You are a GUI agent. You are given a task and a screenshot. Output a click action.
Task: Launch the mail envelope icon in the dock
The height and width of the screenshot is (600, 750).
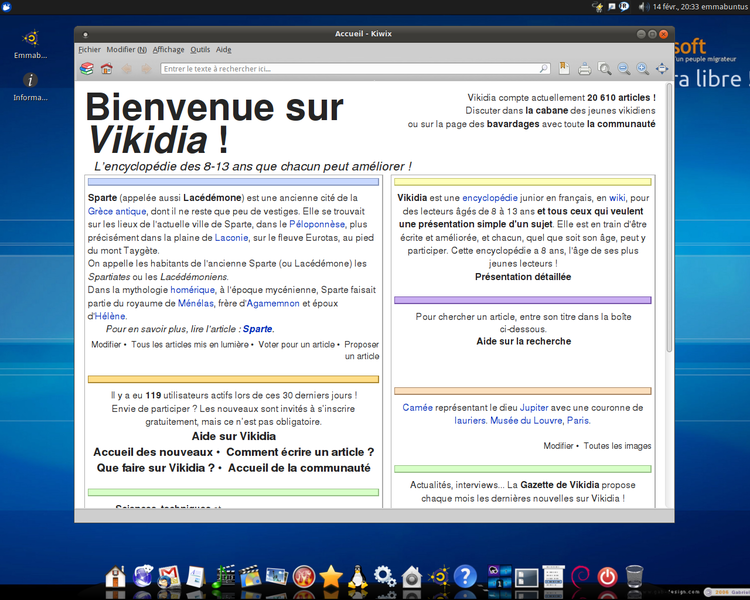(x=169, y=577)
